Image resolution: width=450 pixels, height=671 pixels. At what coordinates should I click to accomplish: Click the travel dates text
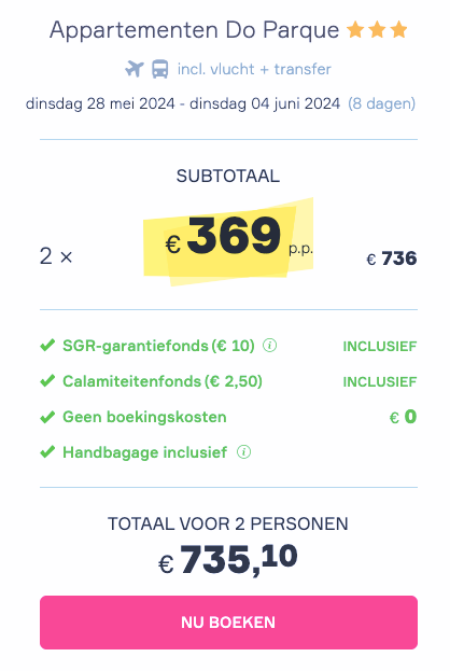pyautogui.click(x=183, y=104)
